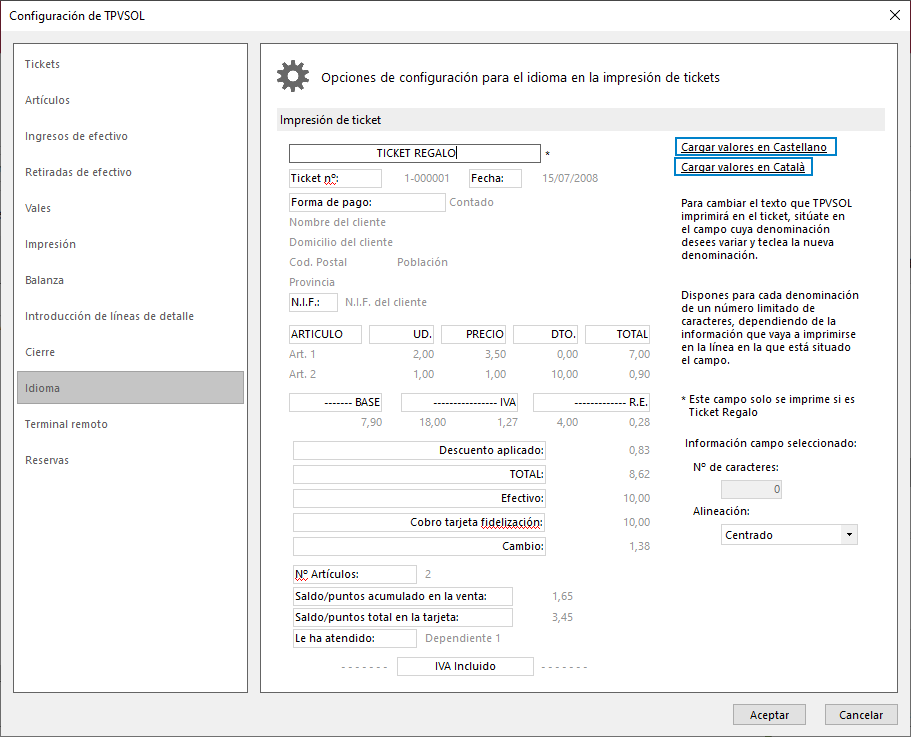Open the Tickets settings section
Image resolution: width=911 pixels, height=737 pixels.
130,64
